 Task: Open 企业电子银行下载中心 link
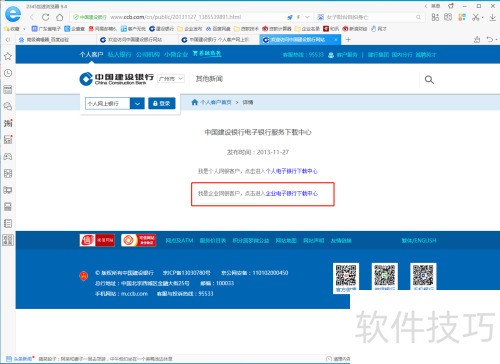tap(292, 193)
